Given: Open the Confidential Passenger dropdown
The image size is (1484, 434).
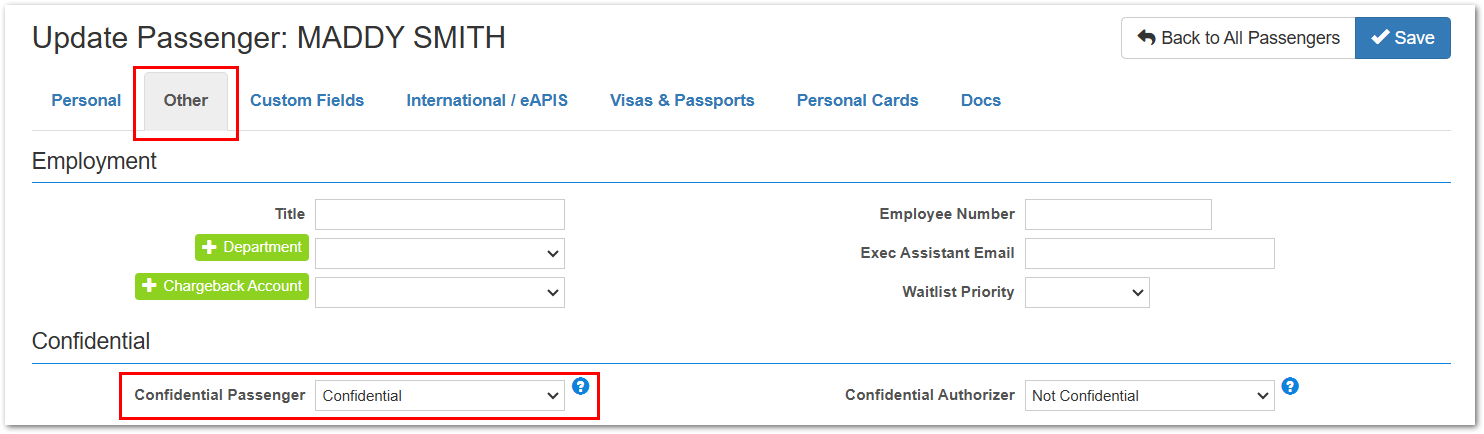Looking at the screenshot, I should pyautogui.click(x=440, y=395).
